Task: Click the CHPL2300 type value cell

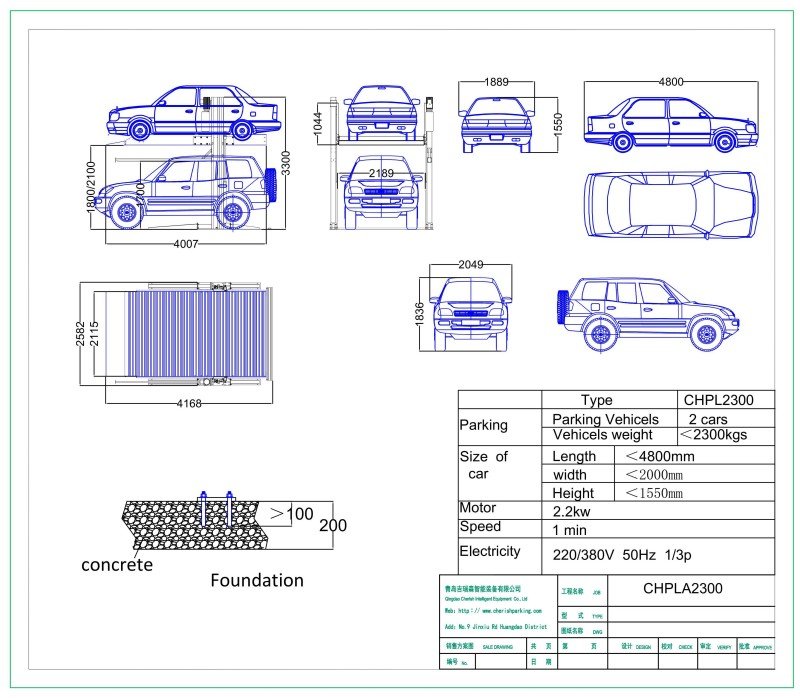Action: [x=712, y=399]
